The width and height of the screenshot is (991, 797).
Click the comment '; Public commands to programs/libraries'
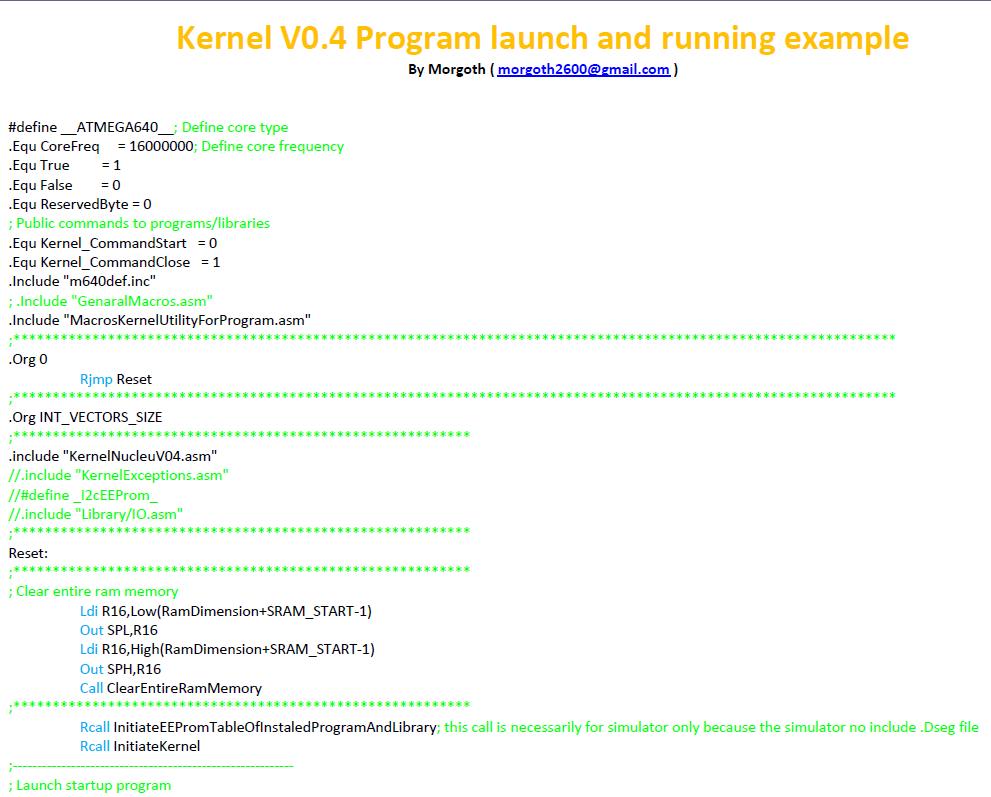(139, 223)
